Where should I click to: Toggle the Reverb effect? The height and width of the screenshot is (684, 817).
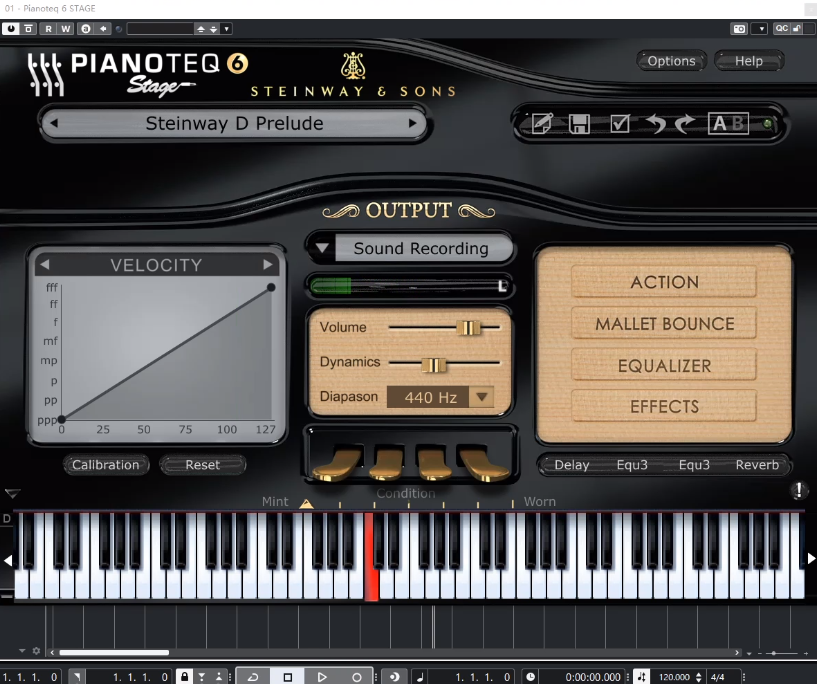[757, 465]
